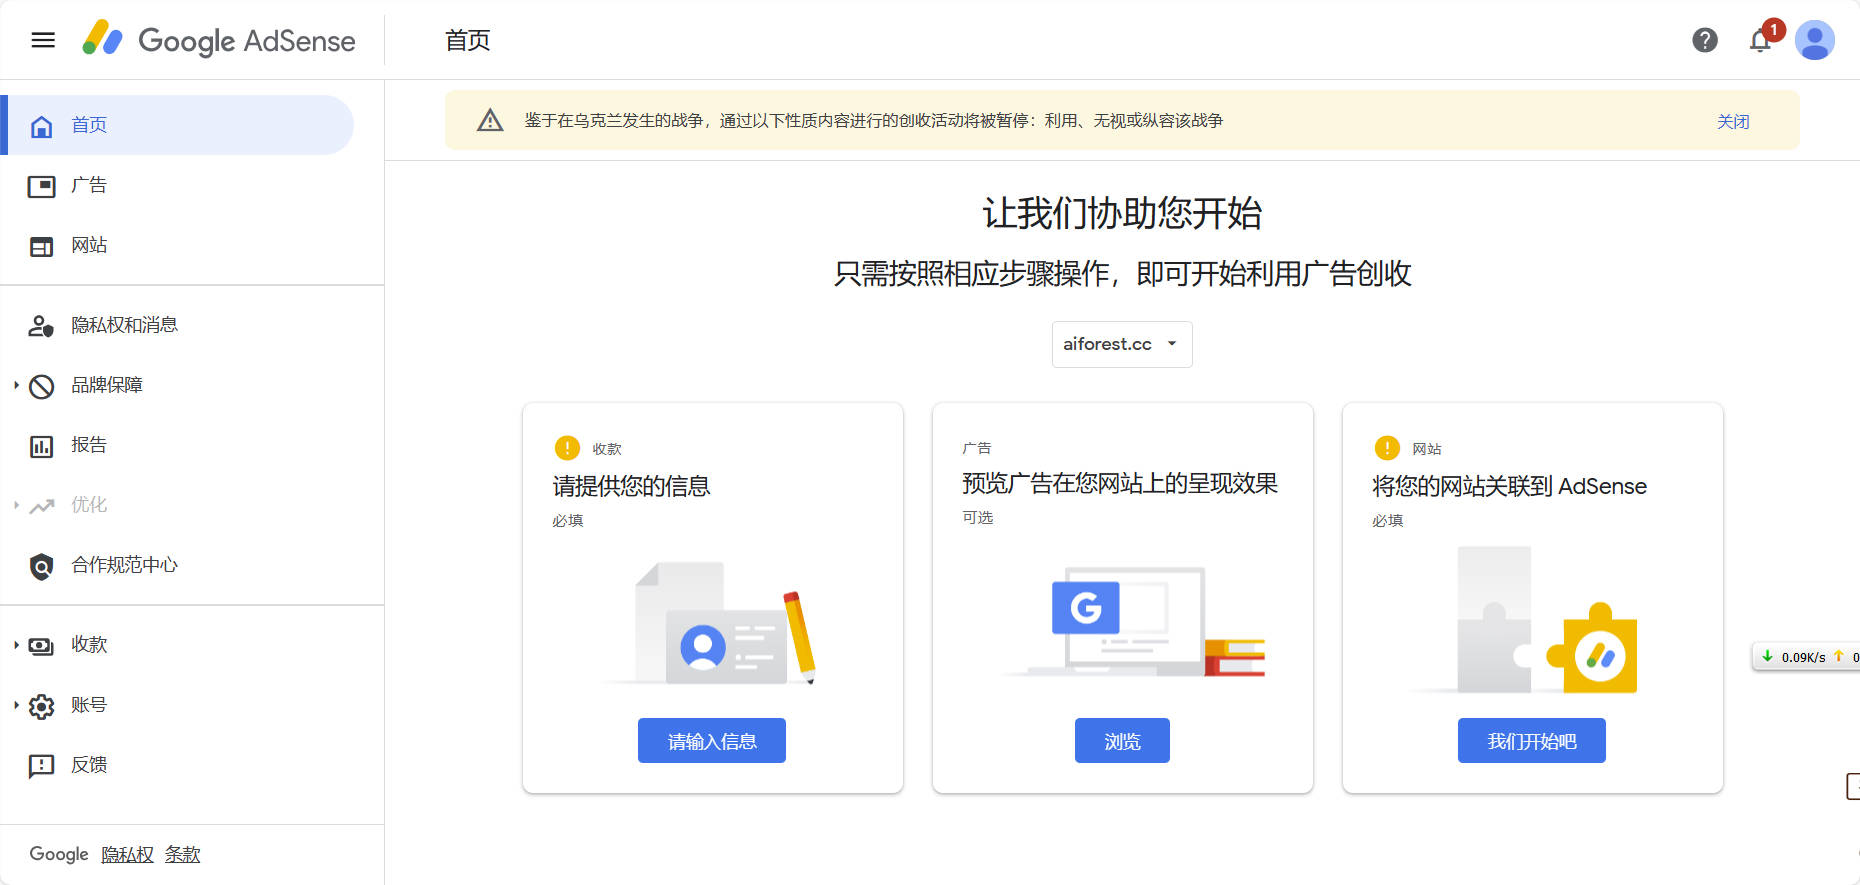The height and width of the screenshot is (885, 1860).
Task: Click the 请输入信息 button
Action: coord(712,741)
